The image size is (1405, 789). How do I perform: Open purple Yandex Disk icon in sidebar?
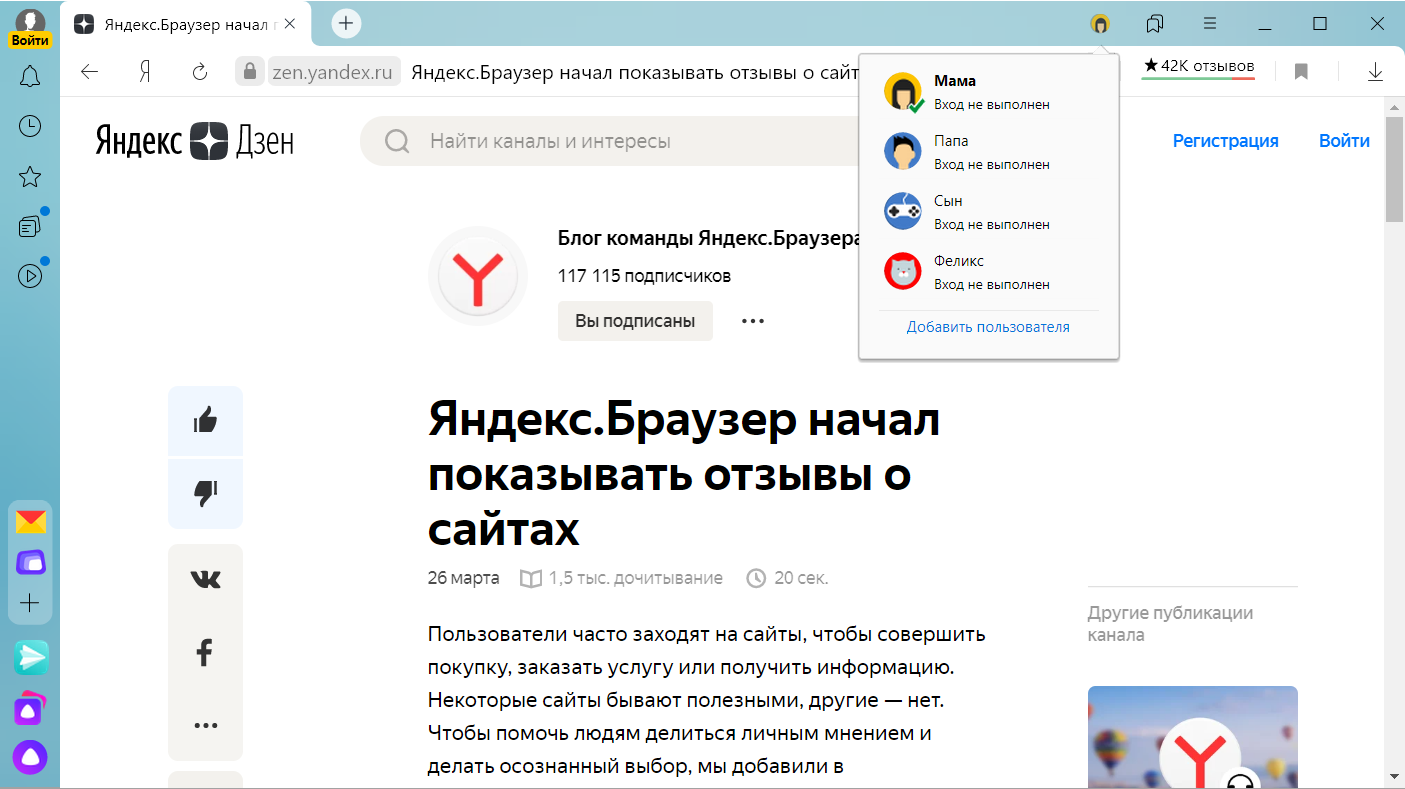[x=30, y=561]
